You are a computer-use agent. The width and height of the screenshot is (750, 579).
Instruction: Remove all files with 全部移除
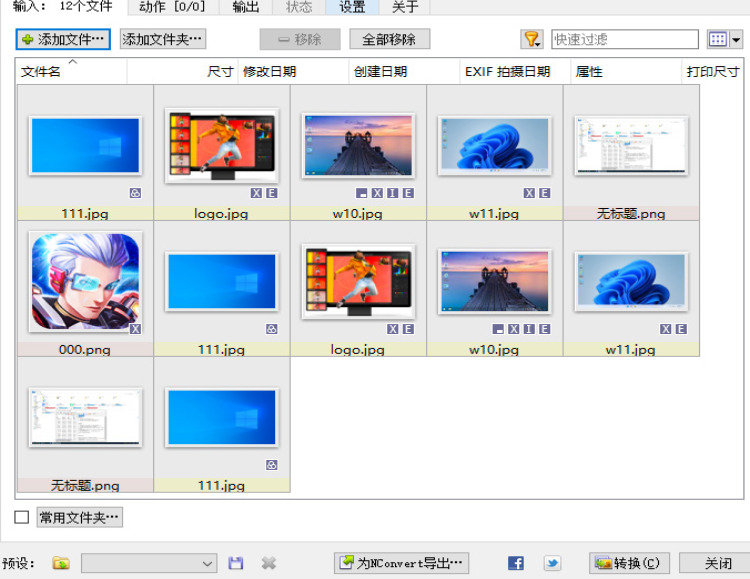(389, 39)
